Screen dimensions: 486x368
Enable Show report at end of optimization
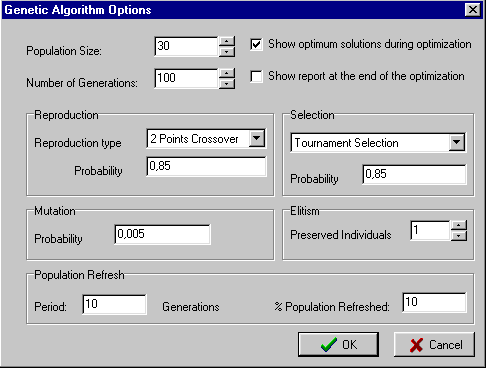(256, 76)
